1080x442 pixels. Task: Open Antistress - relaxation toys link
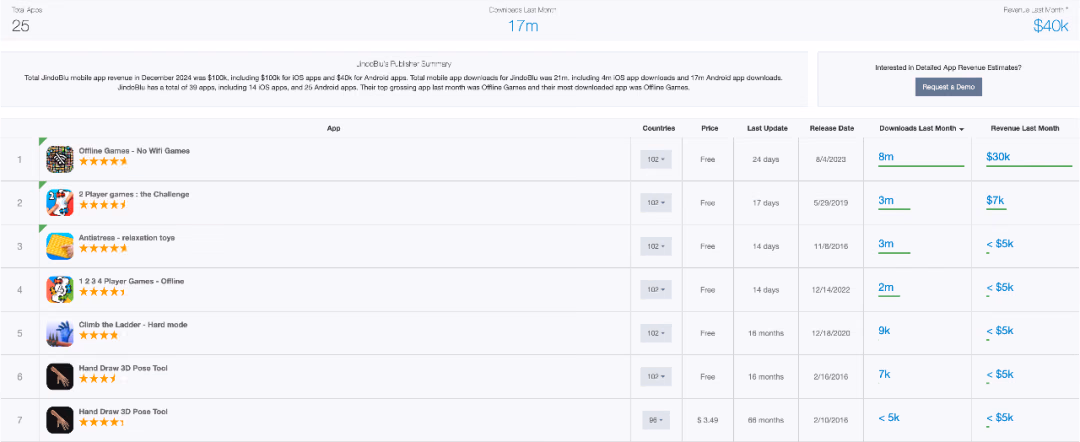(127, 238)
